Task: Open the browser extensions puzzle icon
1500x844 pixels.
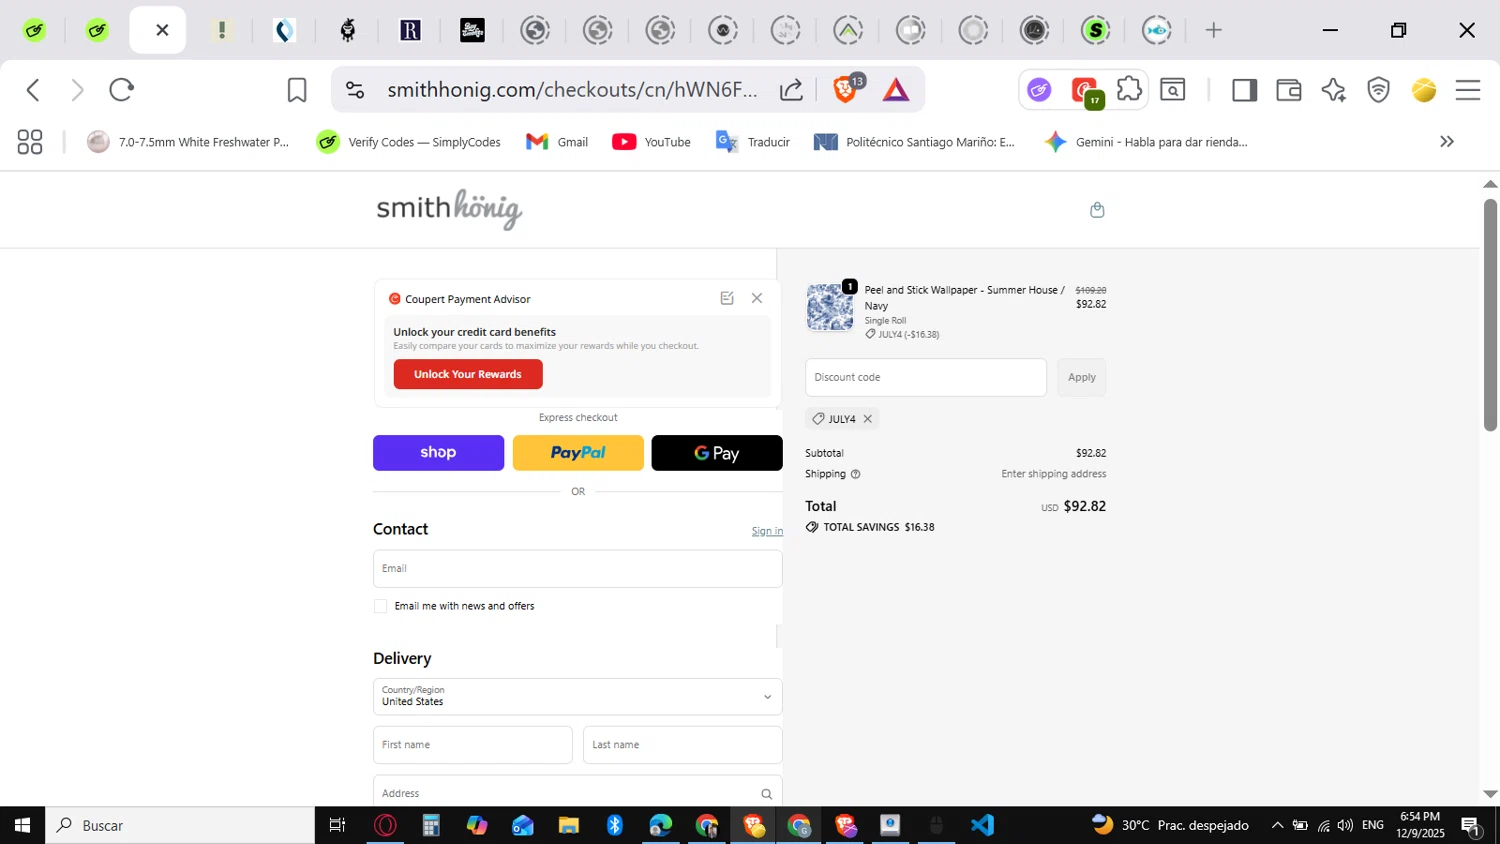Action: (1129, 89)
